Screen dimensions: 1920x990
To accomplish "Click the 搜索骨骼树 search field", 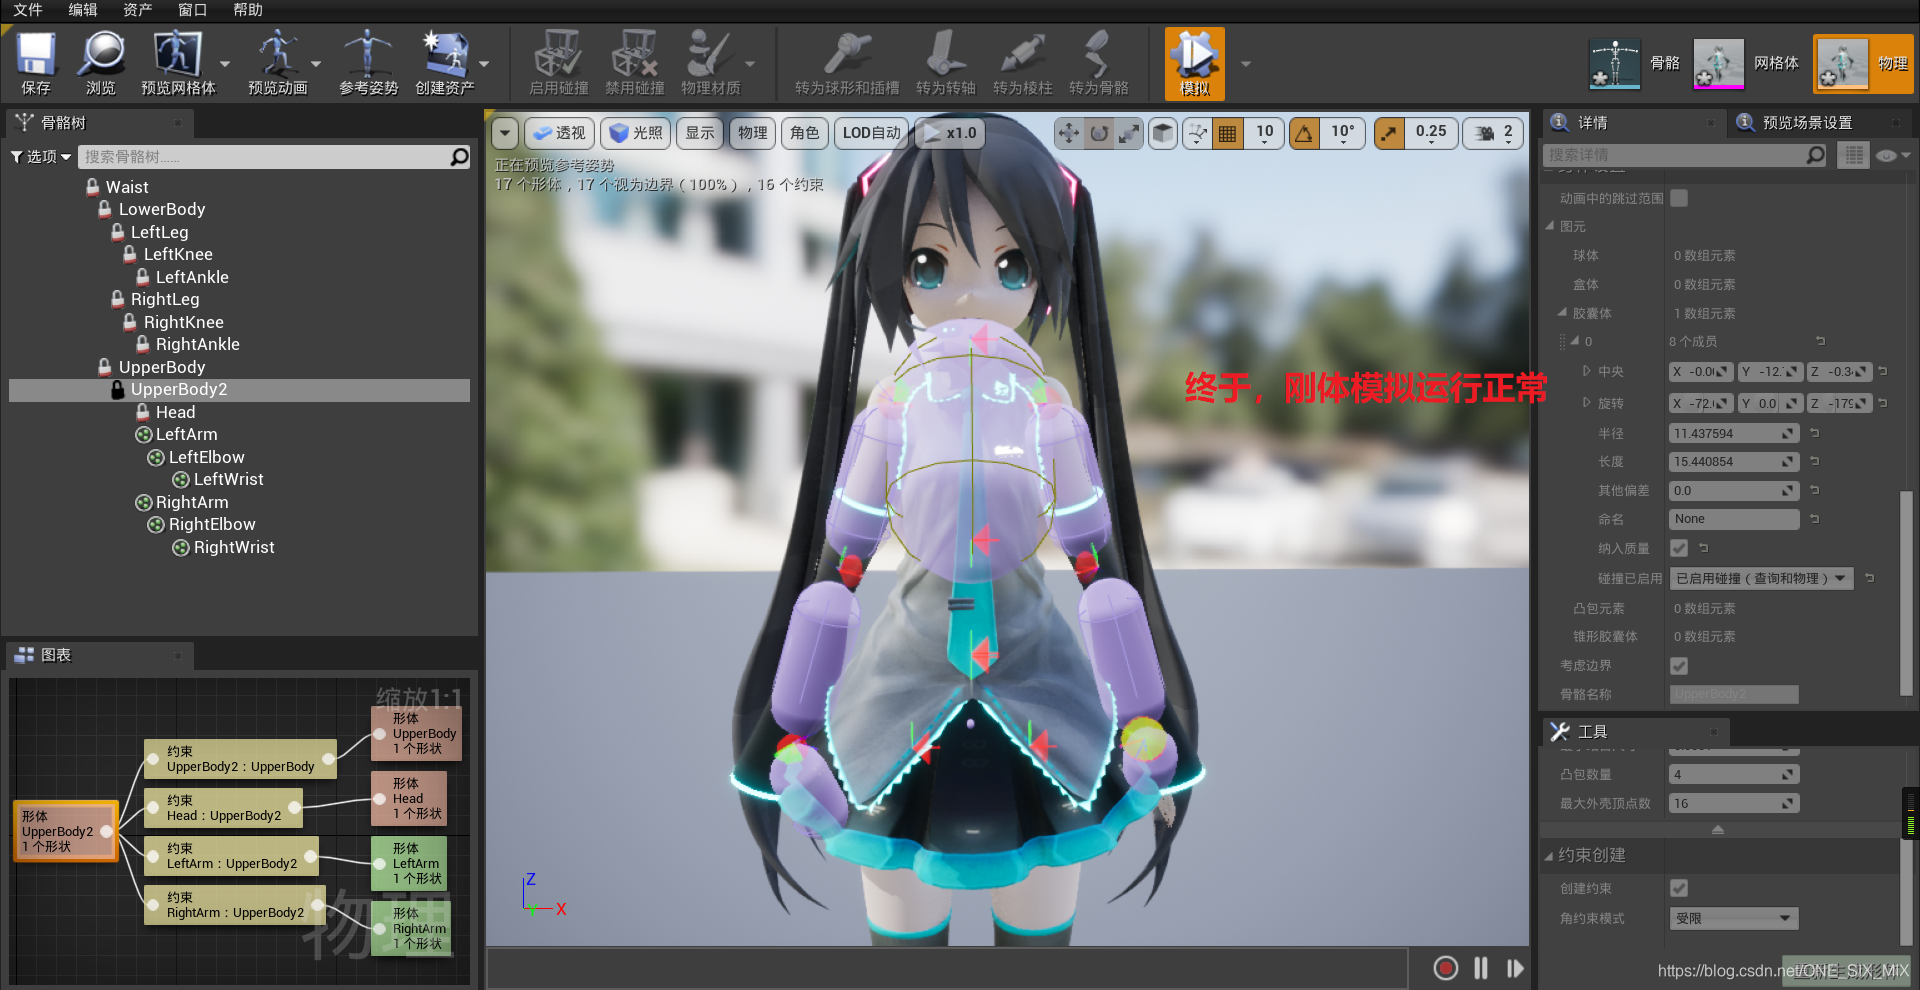I will pos(270,156).
